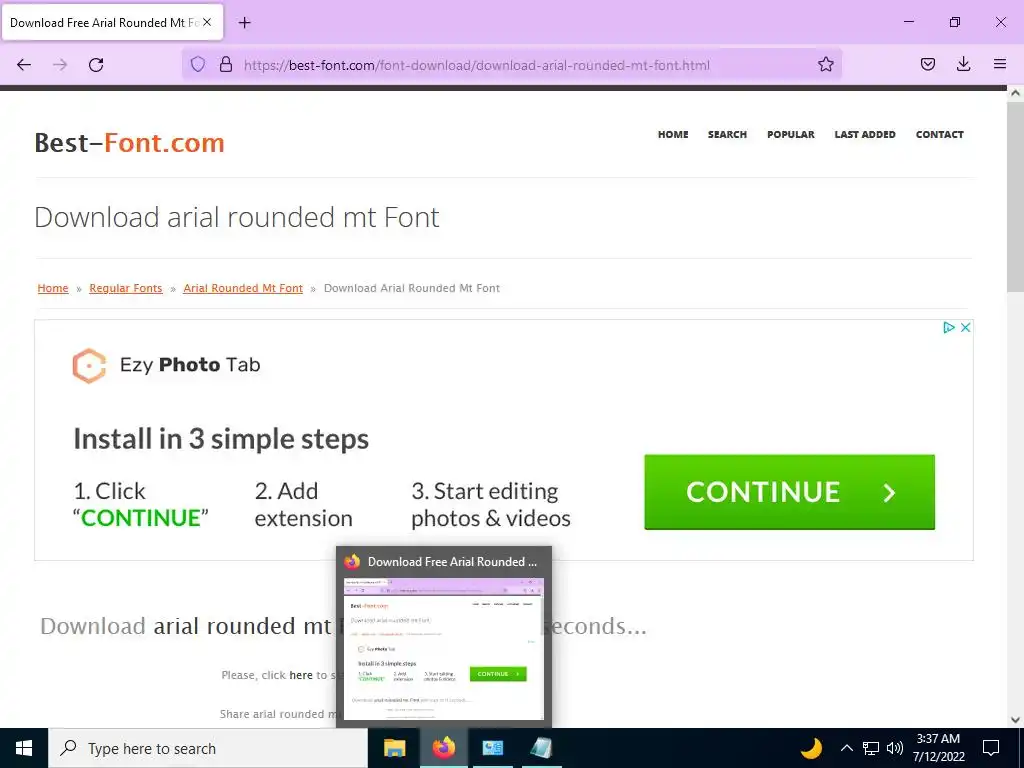Open the Downloads arrow icon in toolbar
Image resolution: width=1024 pixels, height=768 pixels.
[963, 64]
